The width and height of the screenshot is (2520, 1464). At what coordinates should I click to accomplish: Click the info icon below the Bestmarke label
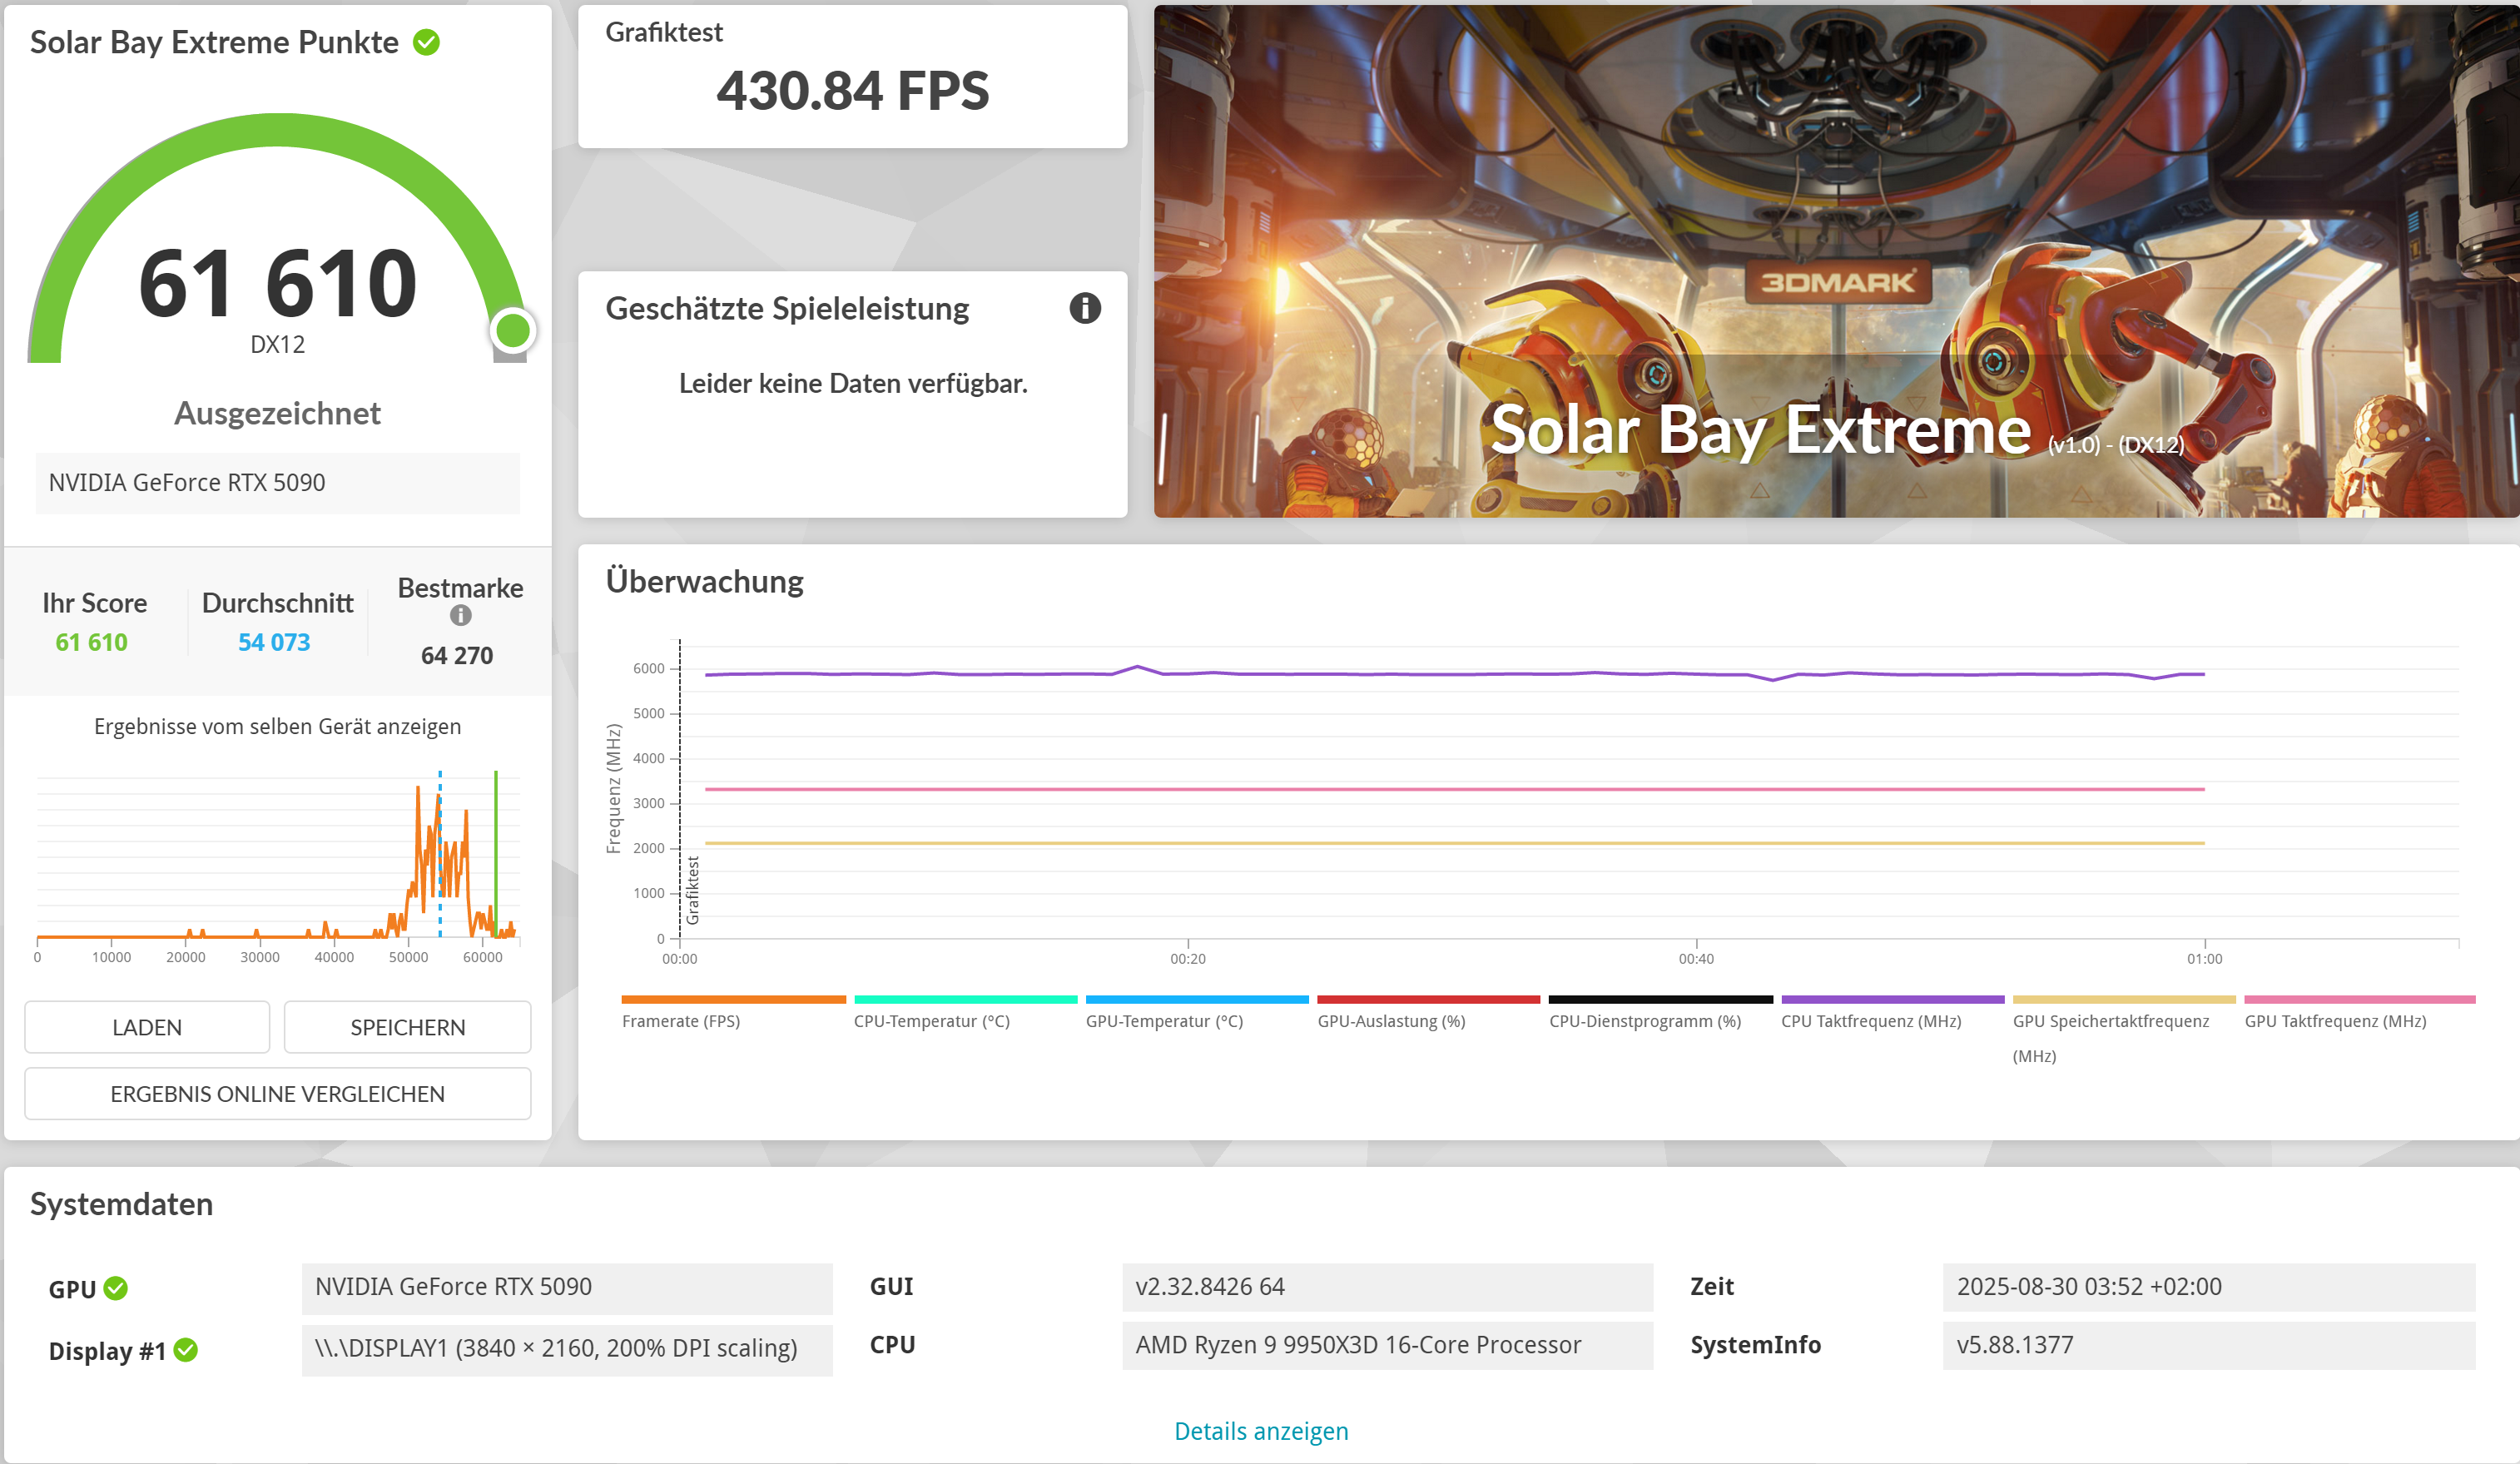tap(460, 617)
